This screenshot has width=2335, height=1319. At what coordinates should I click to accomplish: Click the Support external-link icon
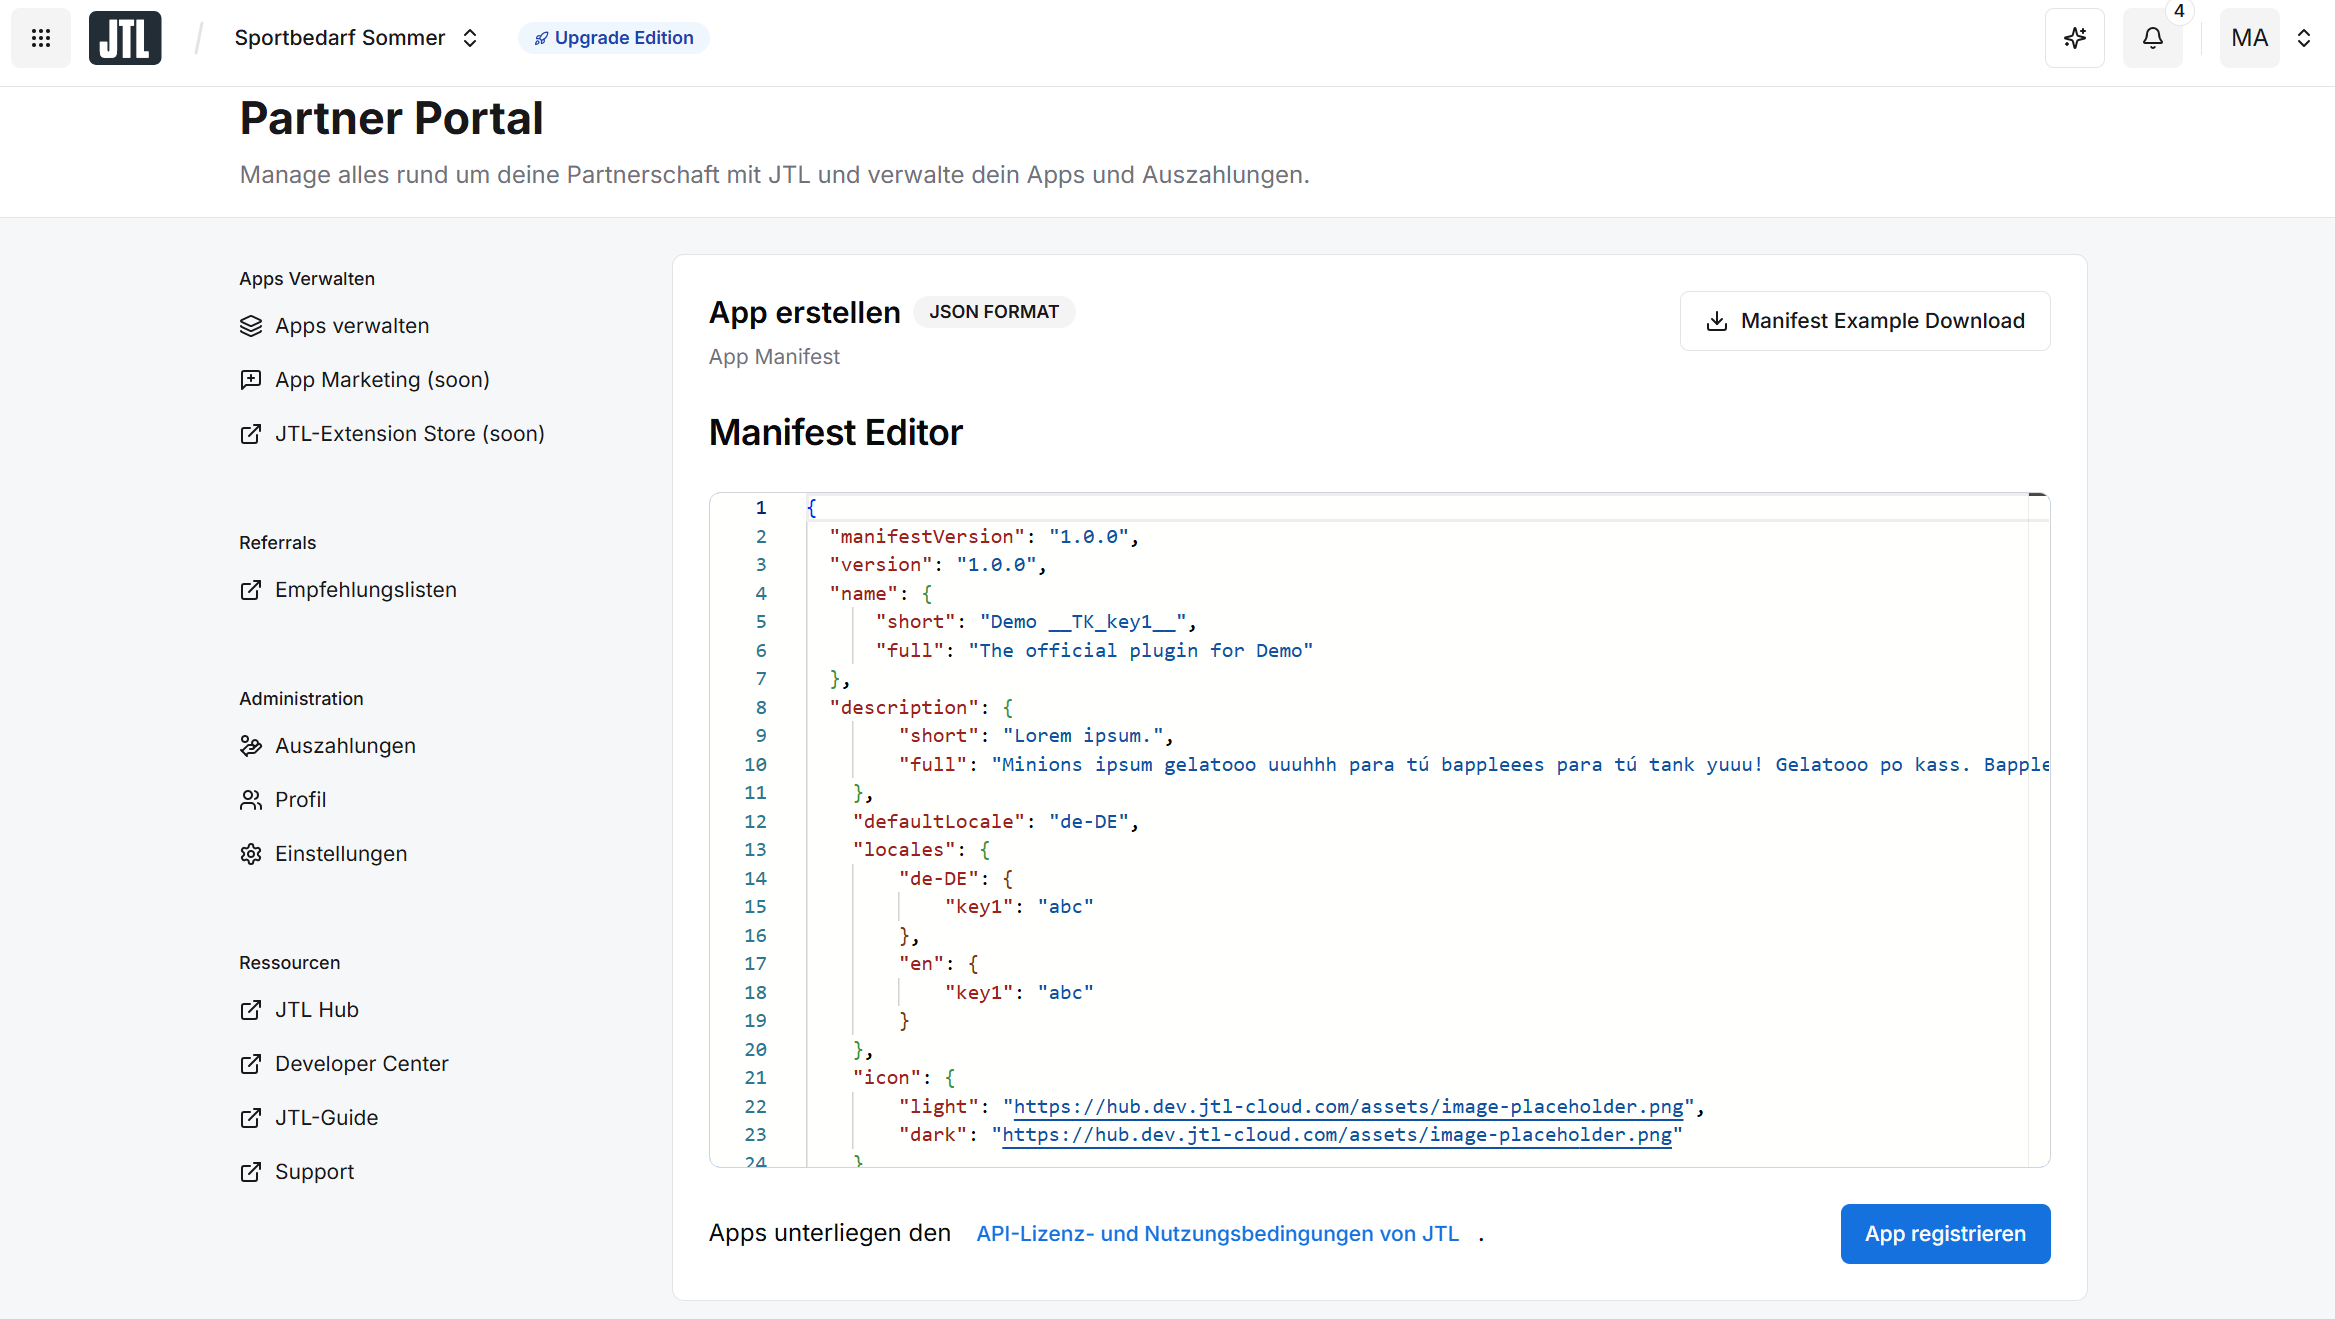(251, 1172)
